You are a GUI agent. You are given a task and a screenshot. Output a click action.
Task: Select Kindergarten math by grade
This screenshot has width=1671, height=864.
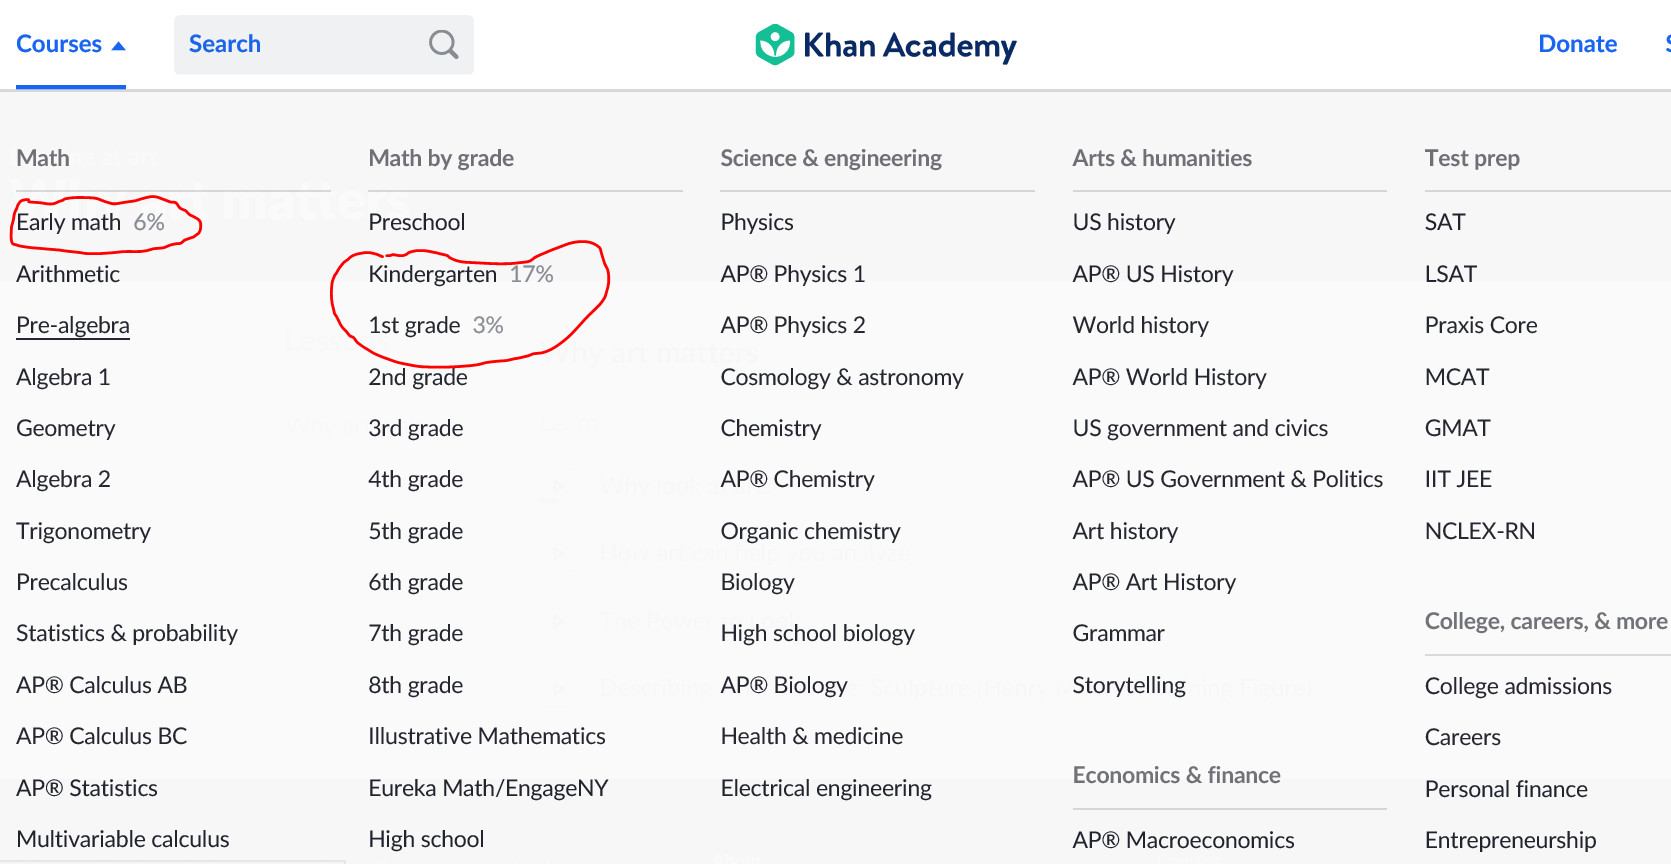(432, 274)
